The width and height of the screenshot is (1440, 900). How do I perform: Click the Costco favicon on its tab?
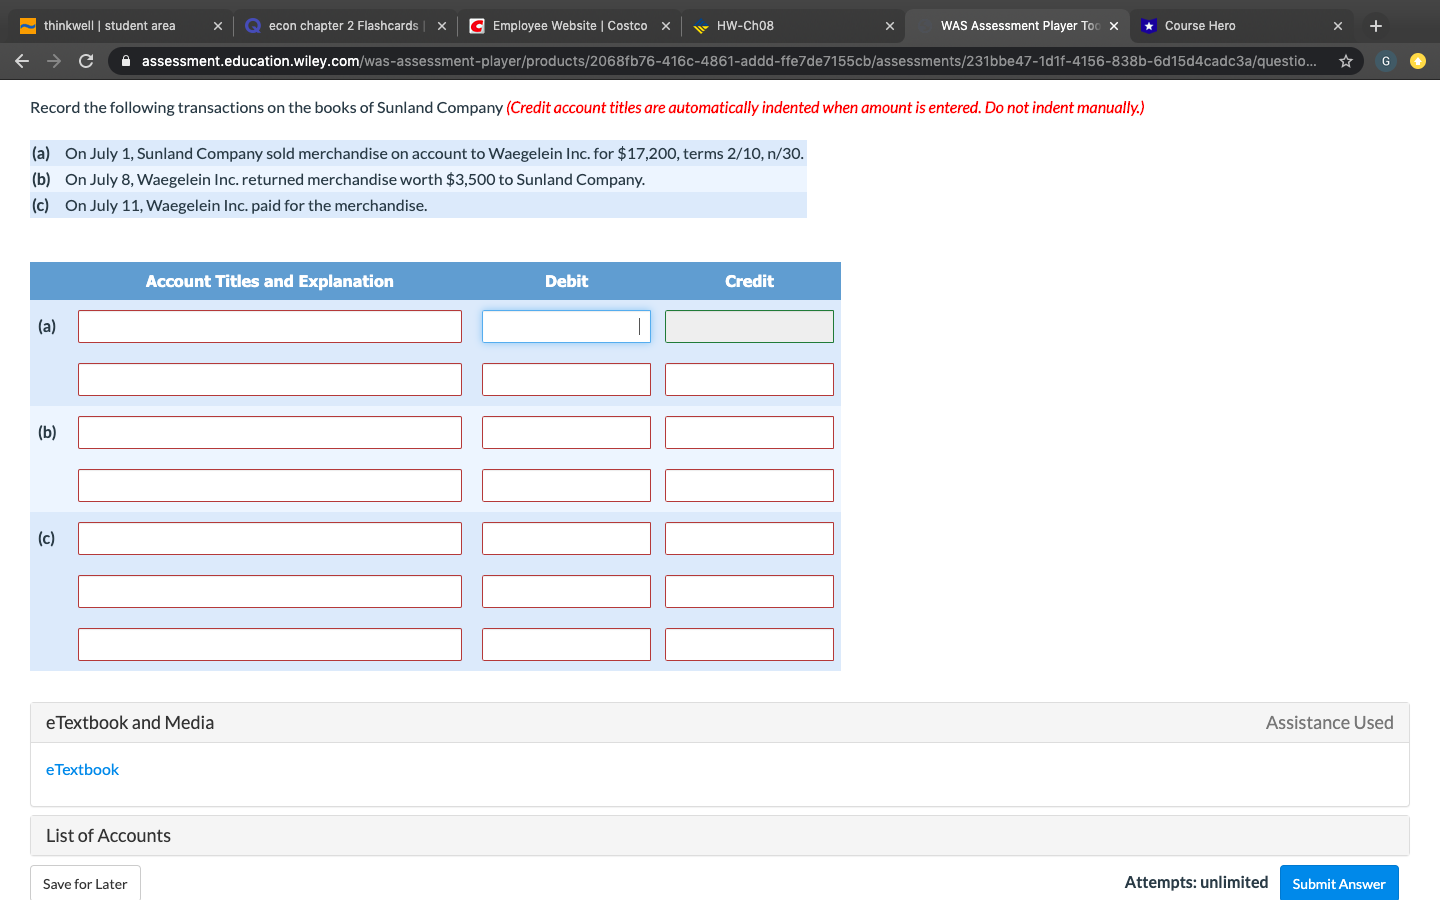[x=475, y=25]
